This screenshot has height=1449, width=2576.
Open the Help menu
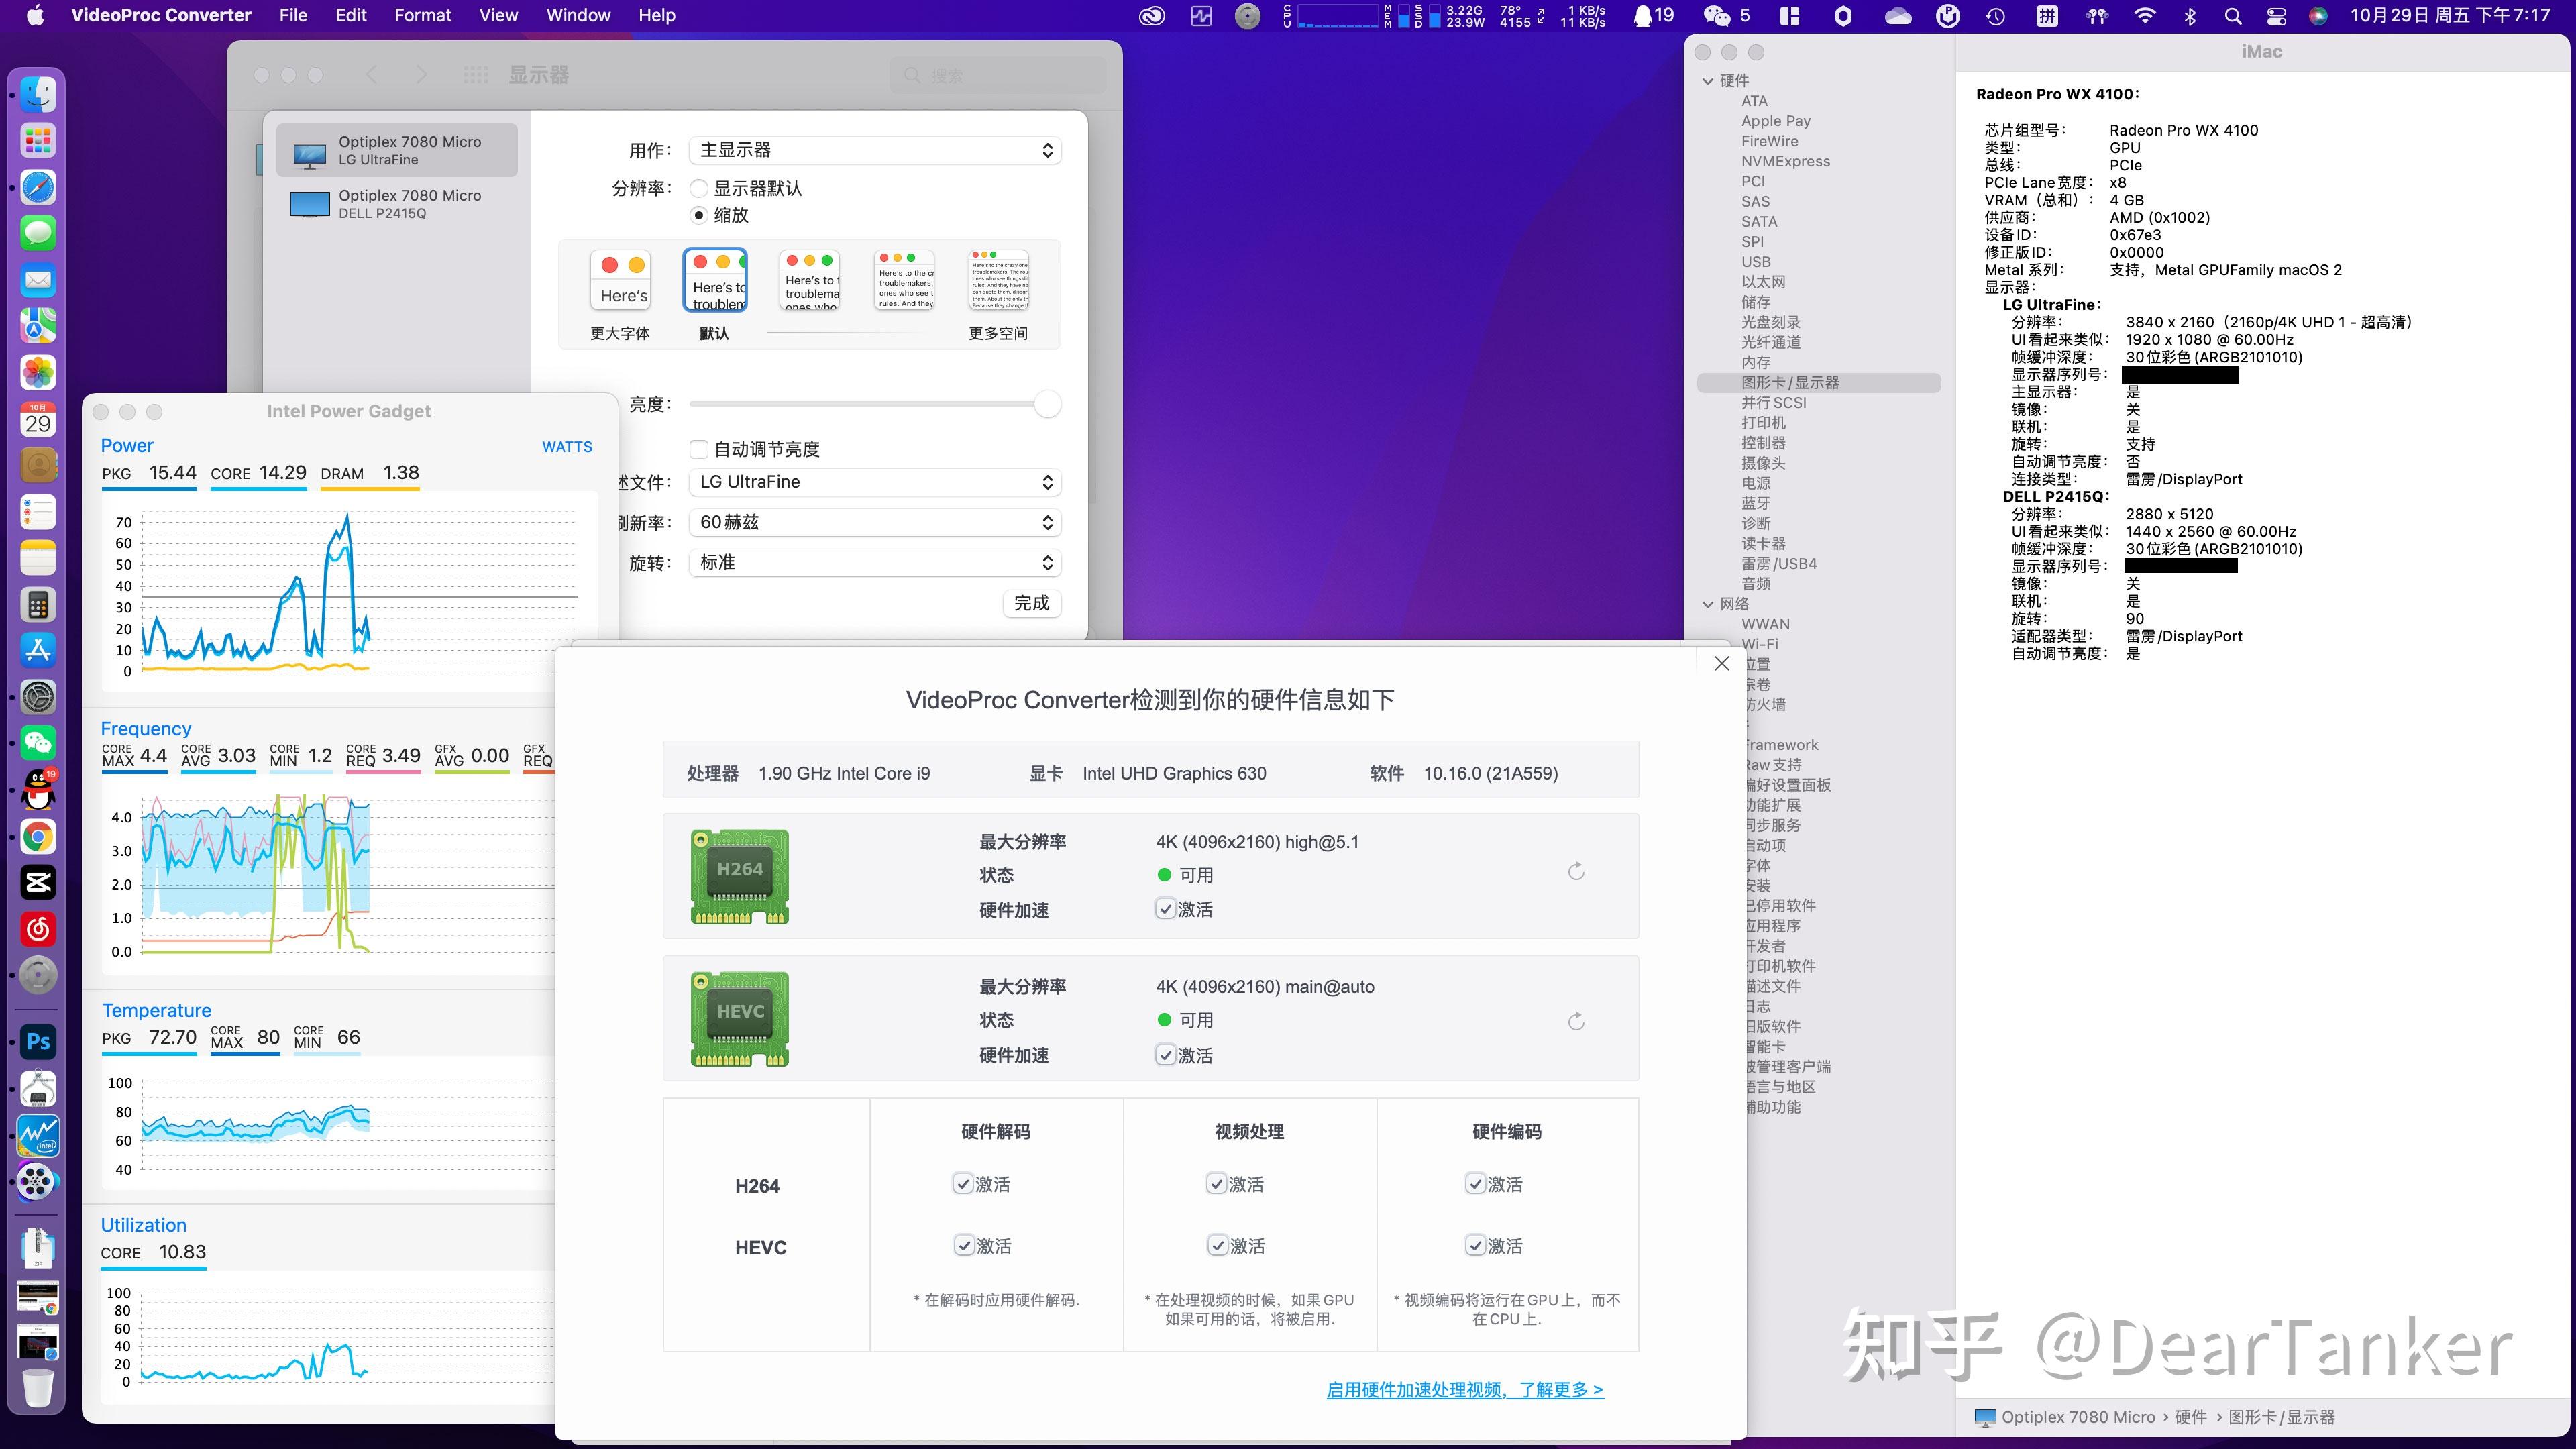[657, 16]
